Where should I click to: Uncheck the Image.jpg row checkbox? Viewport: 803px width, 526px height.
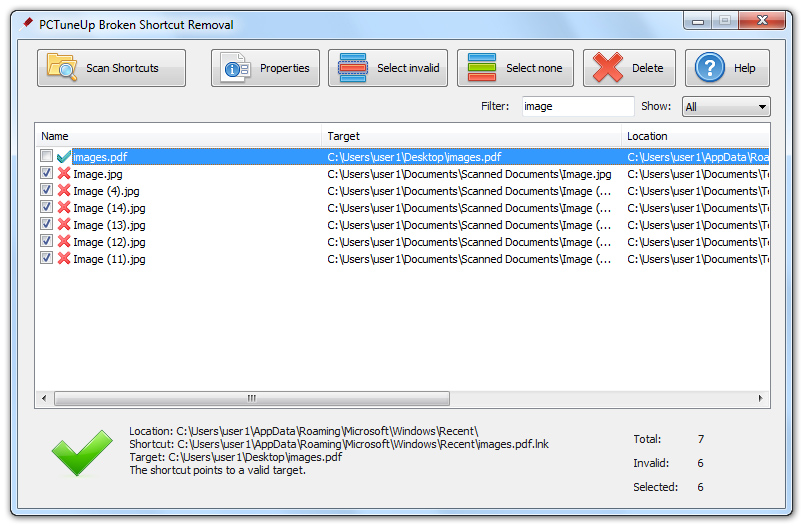tap(46, 173)
